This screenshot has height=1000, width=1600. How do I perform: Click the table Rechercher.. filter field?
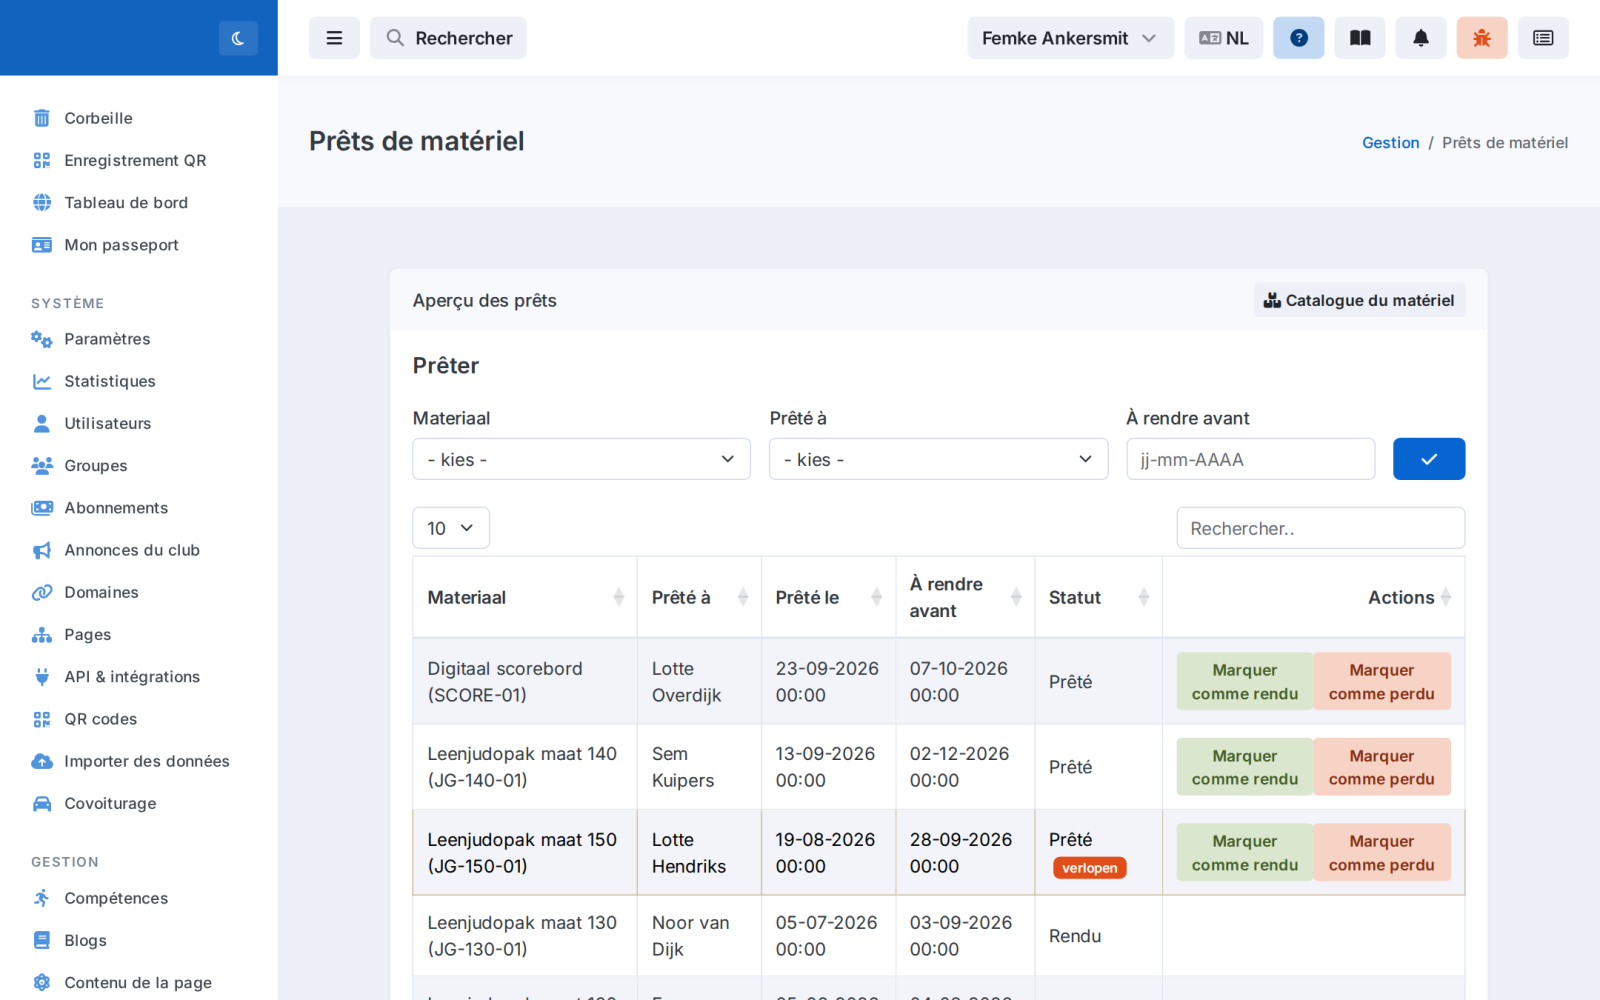click(1320, 528)
